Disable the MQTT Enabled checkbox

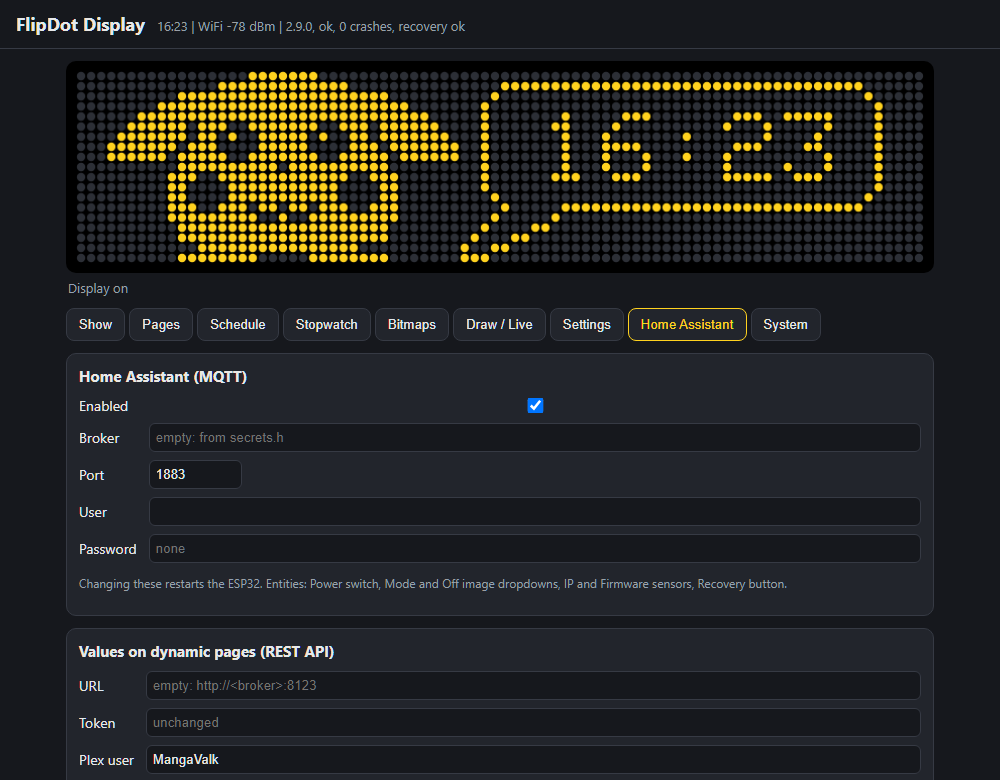pyautogui.click(x=535, y=406)
